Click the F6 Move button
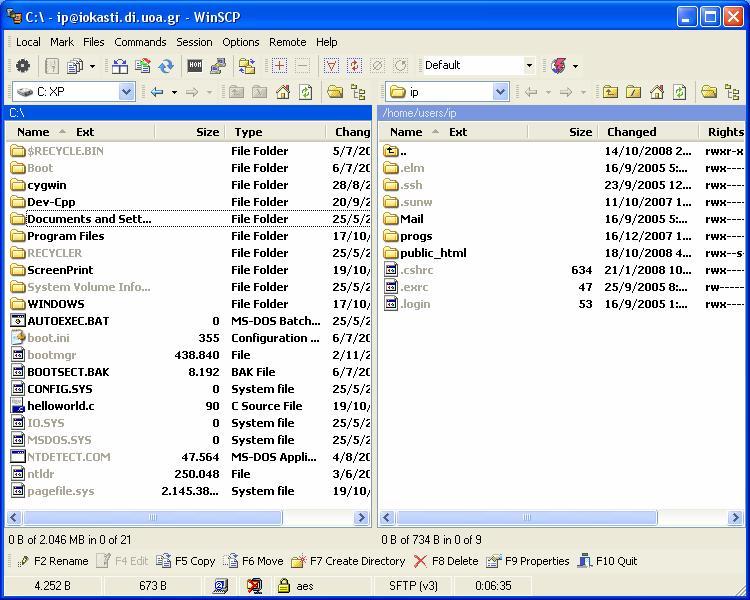The width and height of the screenshot is (750, 600). click(x=254, y=561)
